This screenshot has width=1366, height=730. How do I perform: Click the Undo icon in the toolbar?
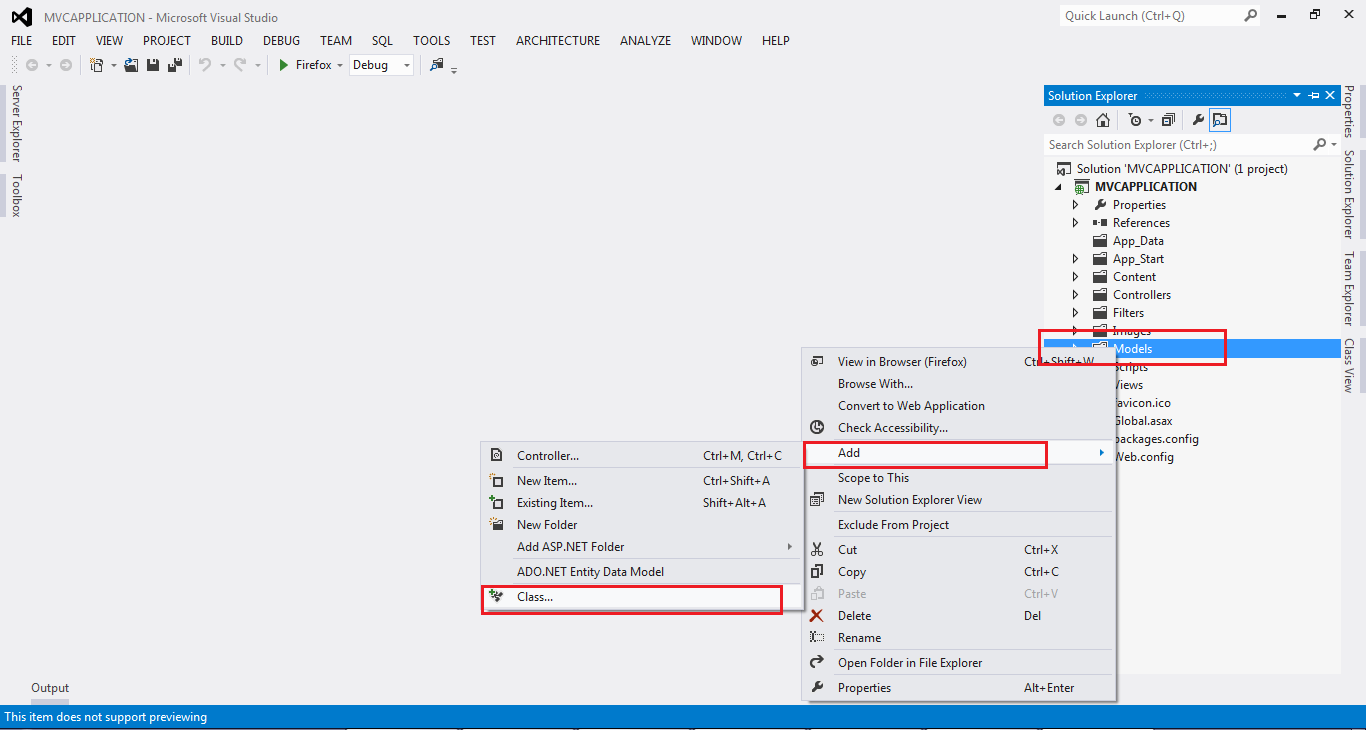tap(205, 64)
